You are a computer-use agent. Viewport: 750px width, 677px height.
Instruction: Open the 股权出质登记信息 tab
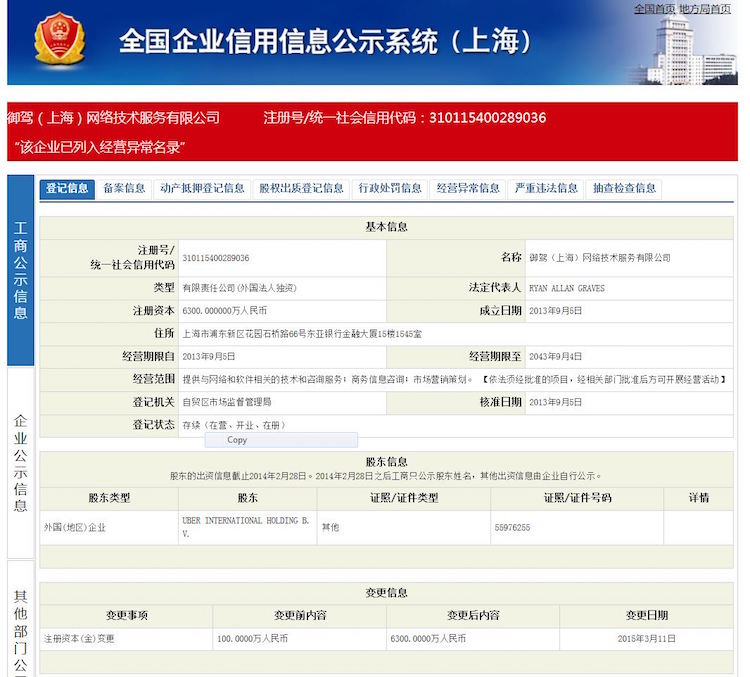301,189
